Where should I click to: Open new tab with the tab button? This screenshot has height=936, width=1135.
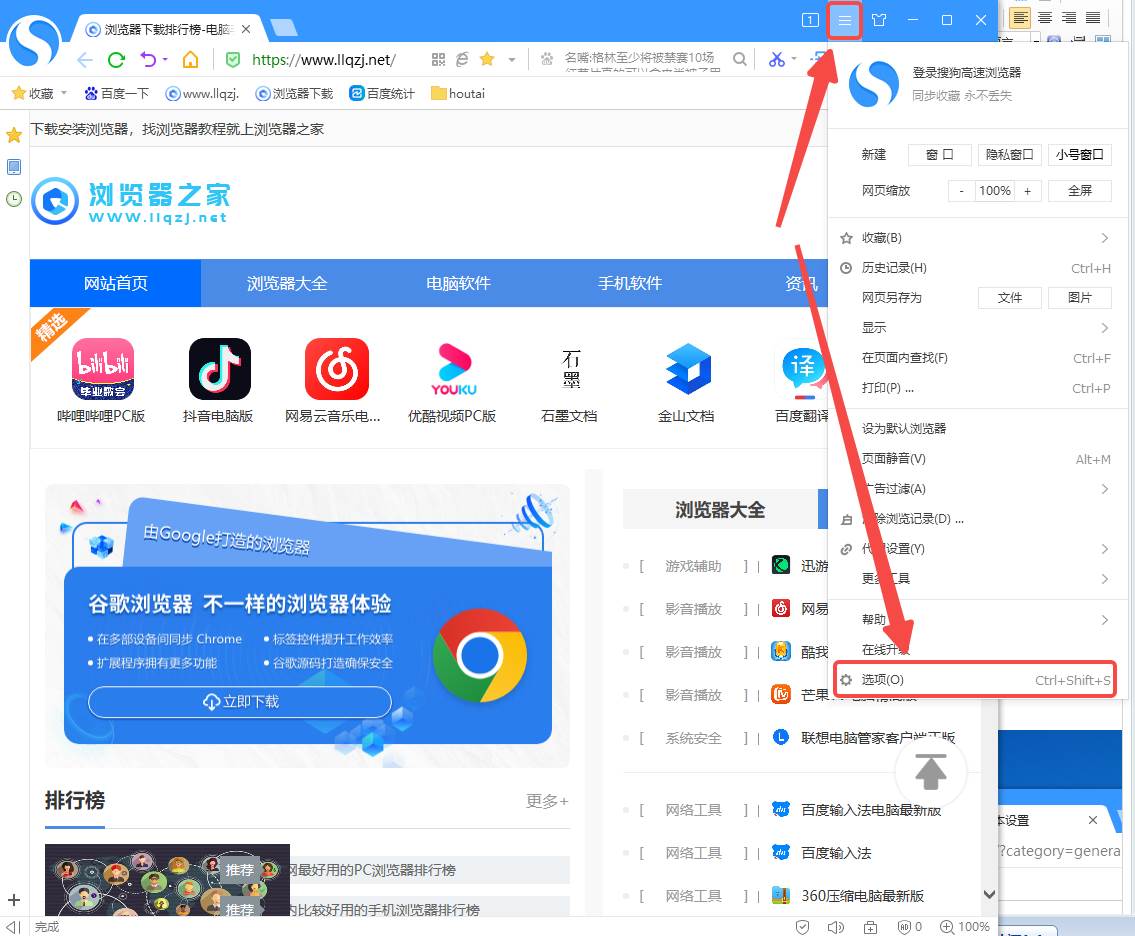(x=283, y=28)
